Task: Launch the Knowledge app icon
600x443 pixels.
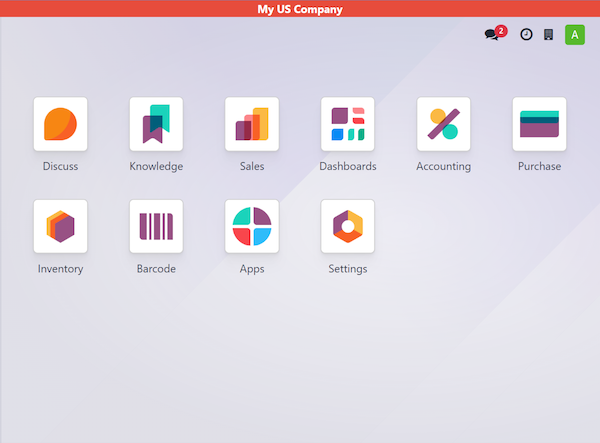Action: 156,124
